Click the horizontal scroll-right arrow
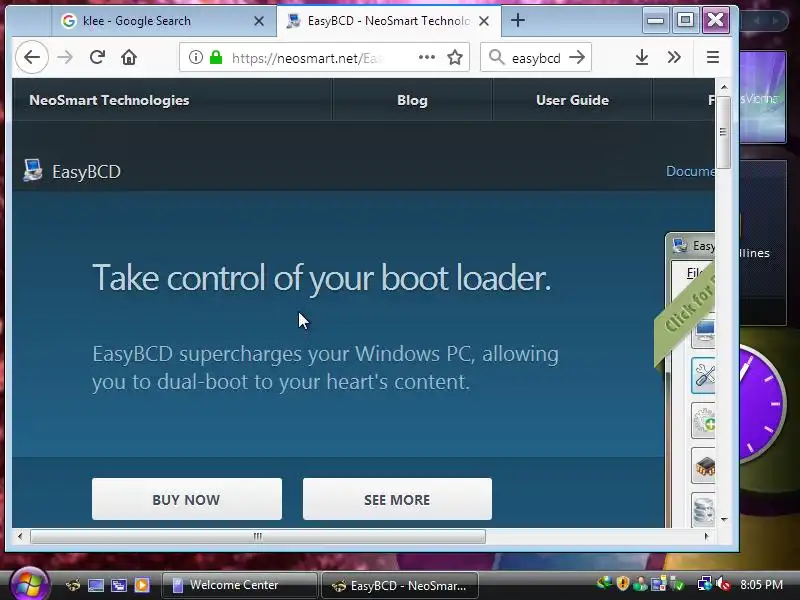 click(x=706, y=536)
